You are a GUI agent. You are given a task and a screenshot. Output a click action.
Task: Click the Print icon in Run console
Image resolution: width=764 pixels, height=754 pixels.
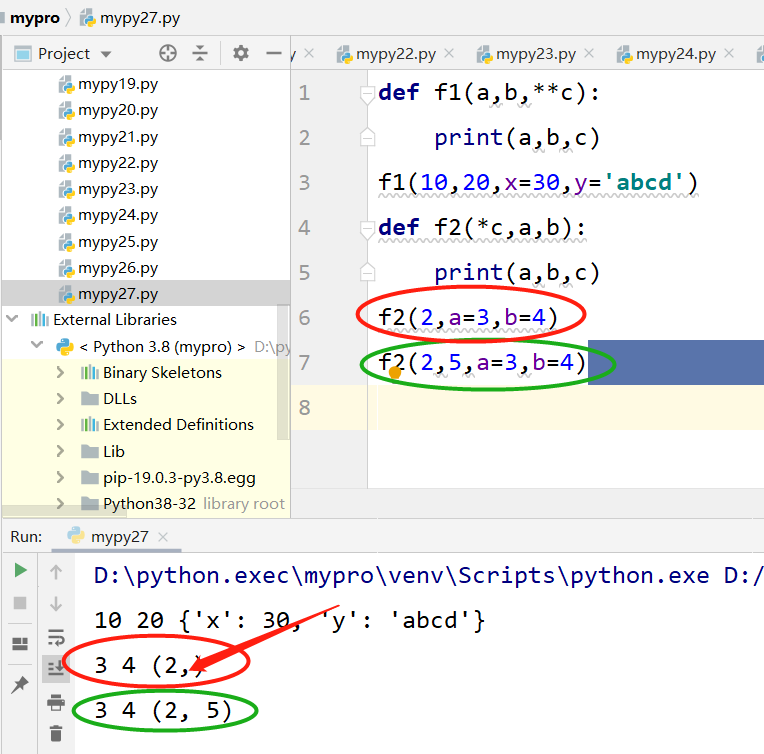click(56, 702)
